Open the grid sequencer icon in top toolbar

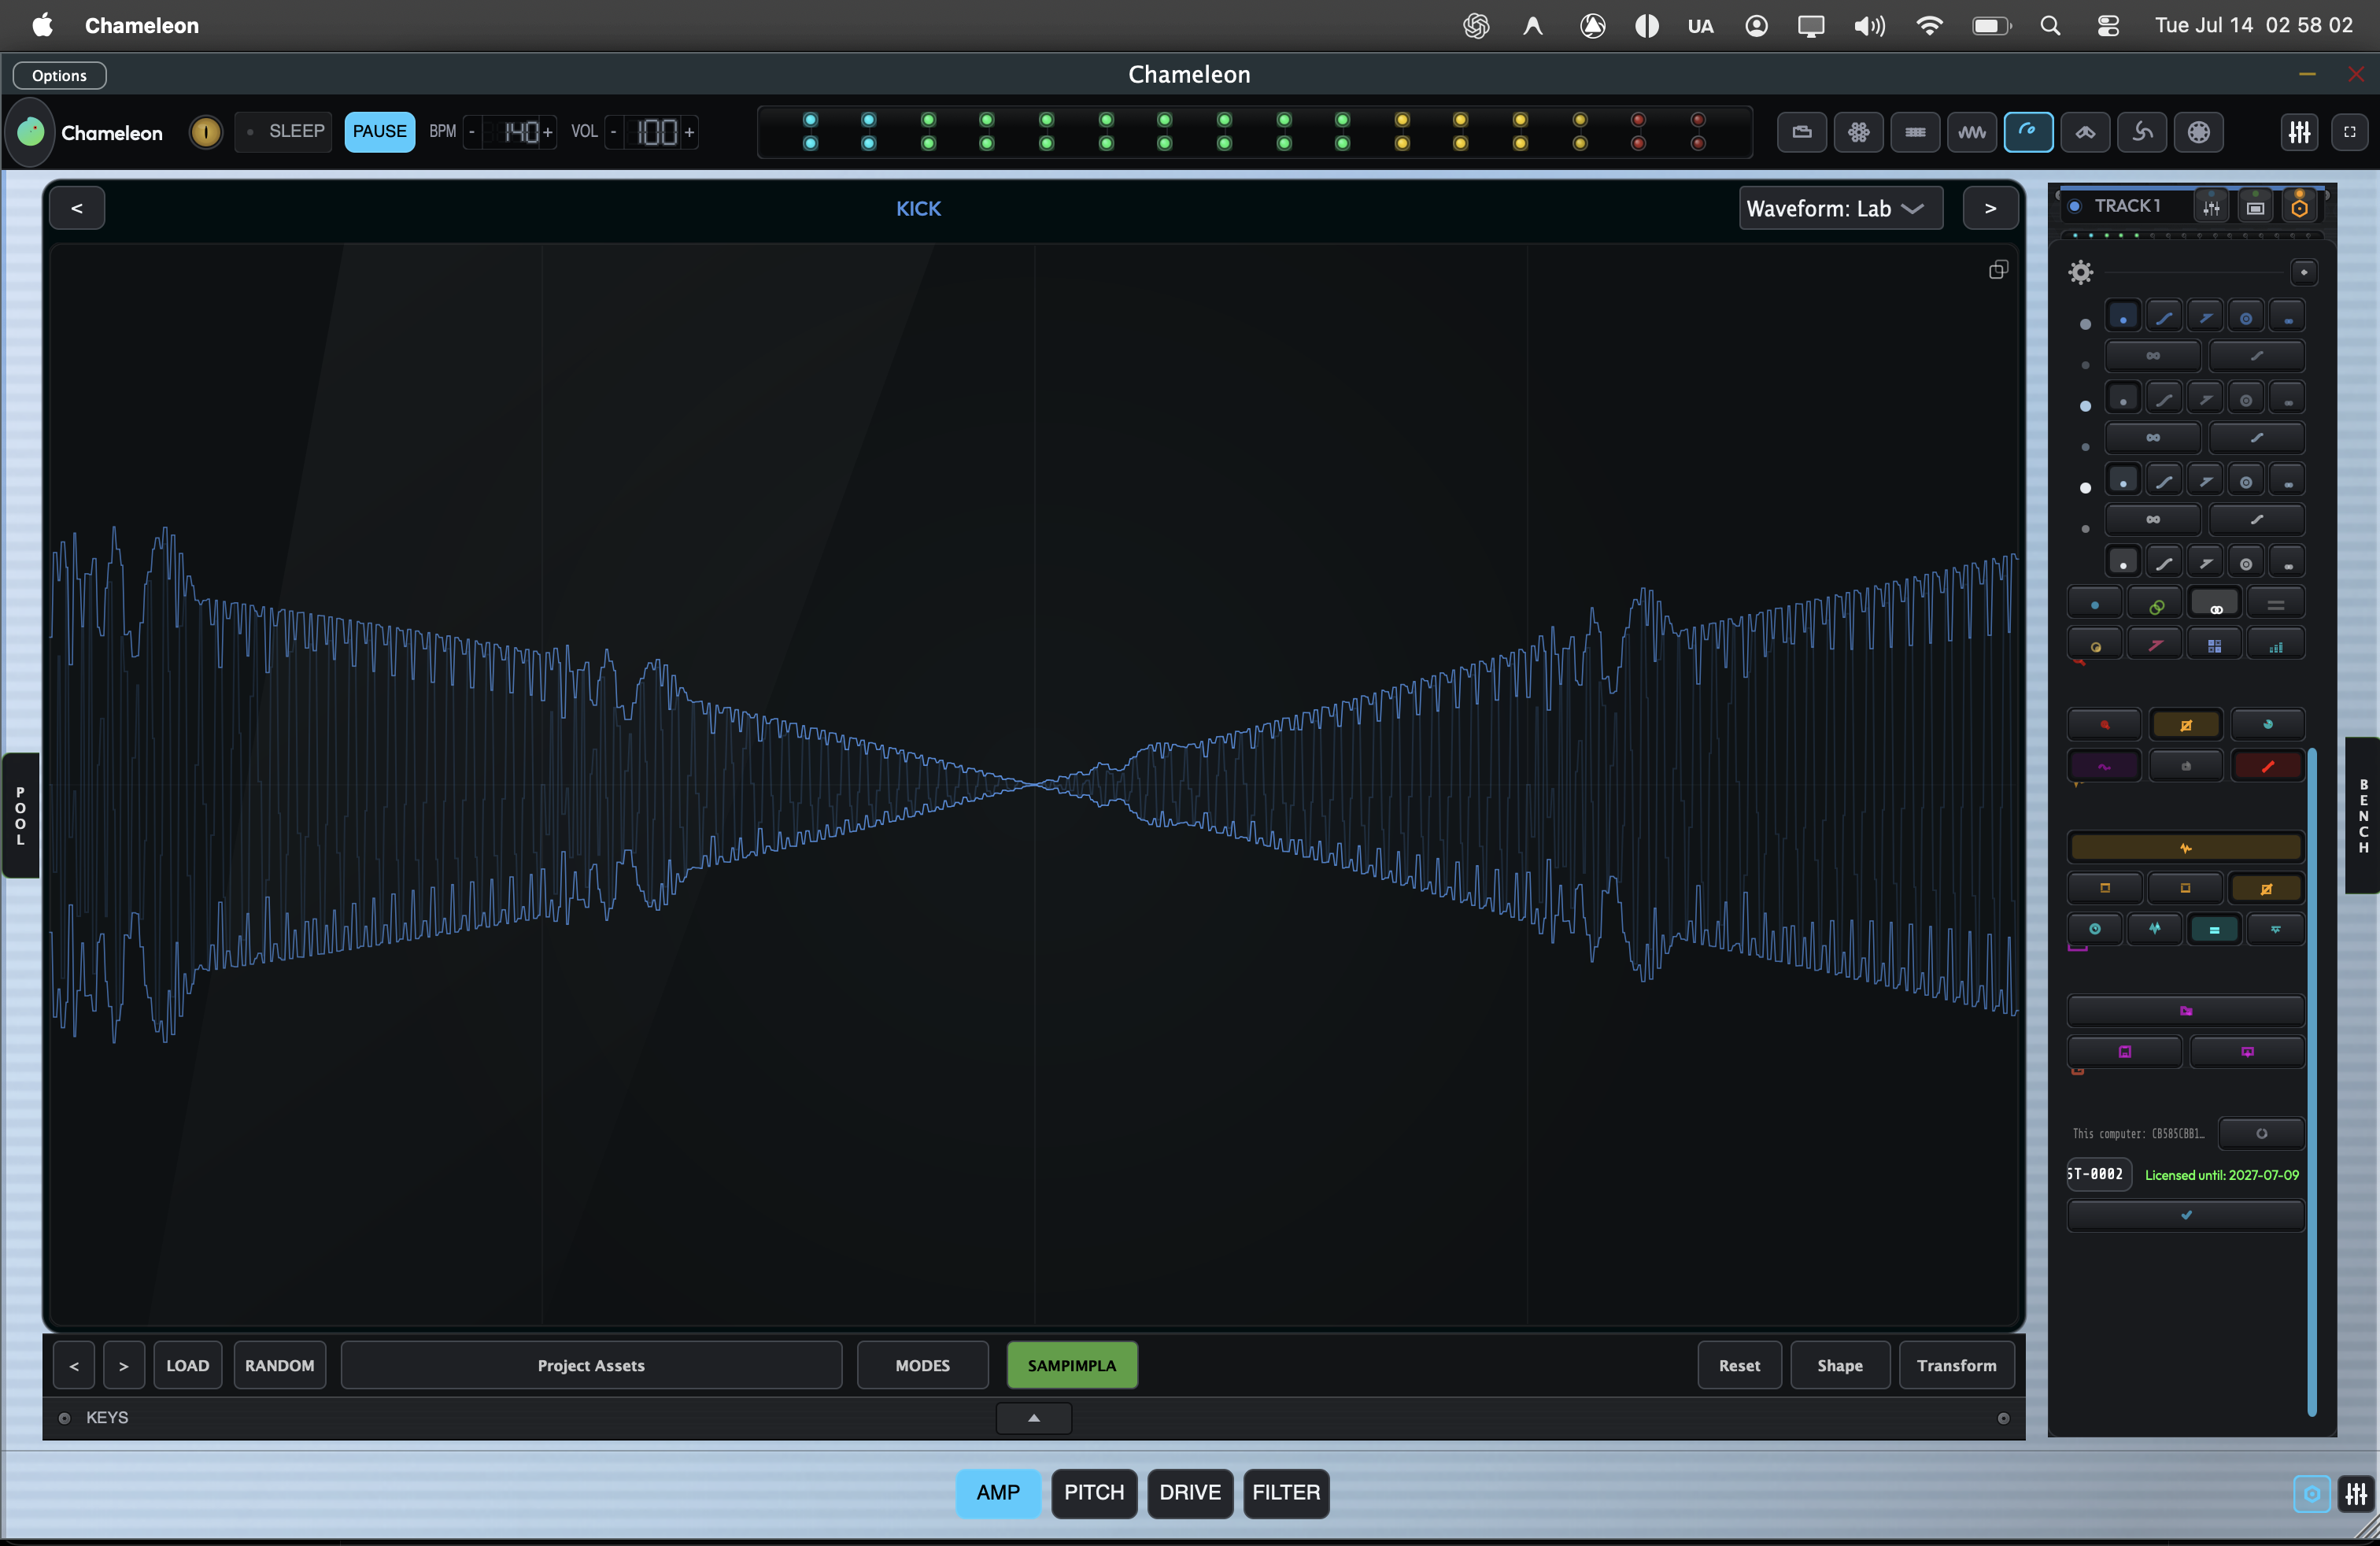pyautogui.click(x=1915, y=132)
